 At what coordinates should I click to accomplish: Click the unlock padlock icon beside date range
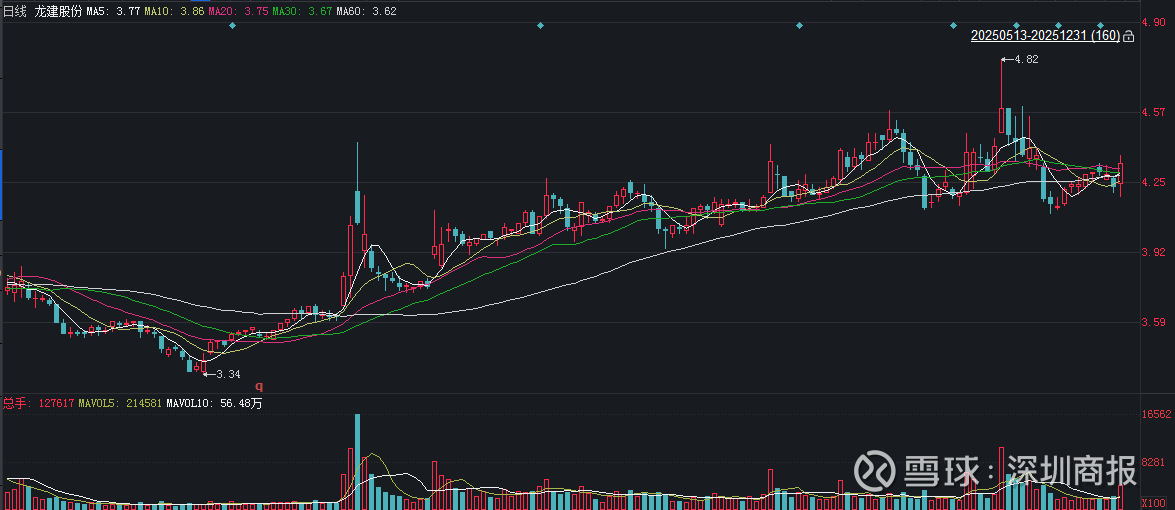[1129, 36]
